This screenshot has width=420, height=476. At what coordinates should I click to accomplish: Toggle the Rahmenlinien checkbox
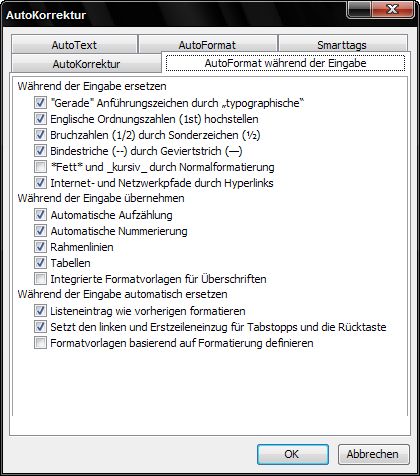coord(40,247)
